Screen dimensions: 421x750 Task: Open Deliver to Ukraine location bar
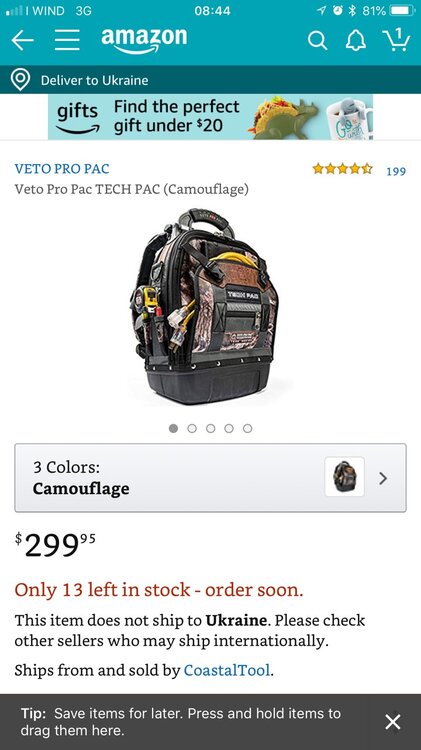coord(210,80)
